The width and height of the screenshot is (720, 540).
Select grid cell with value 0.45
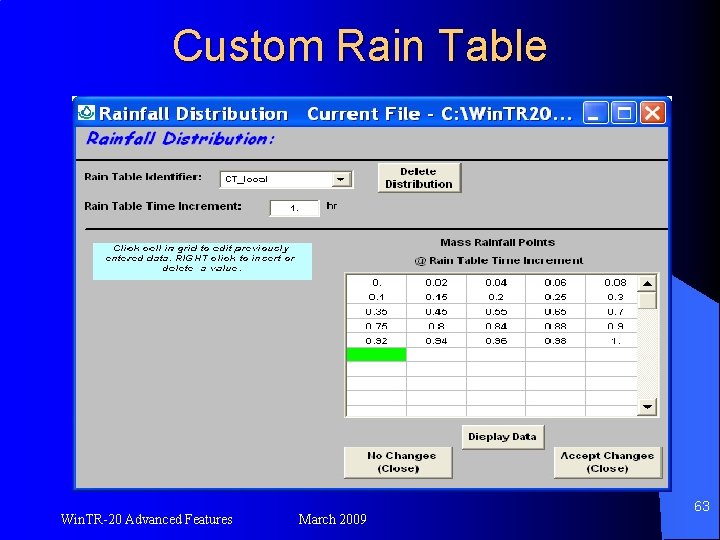click(x=436, y=311)
